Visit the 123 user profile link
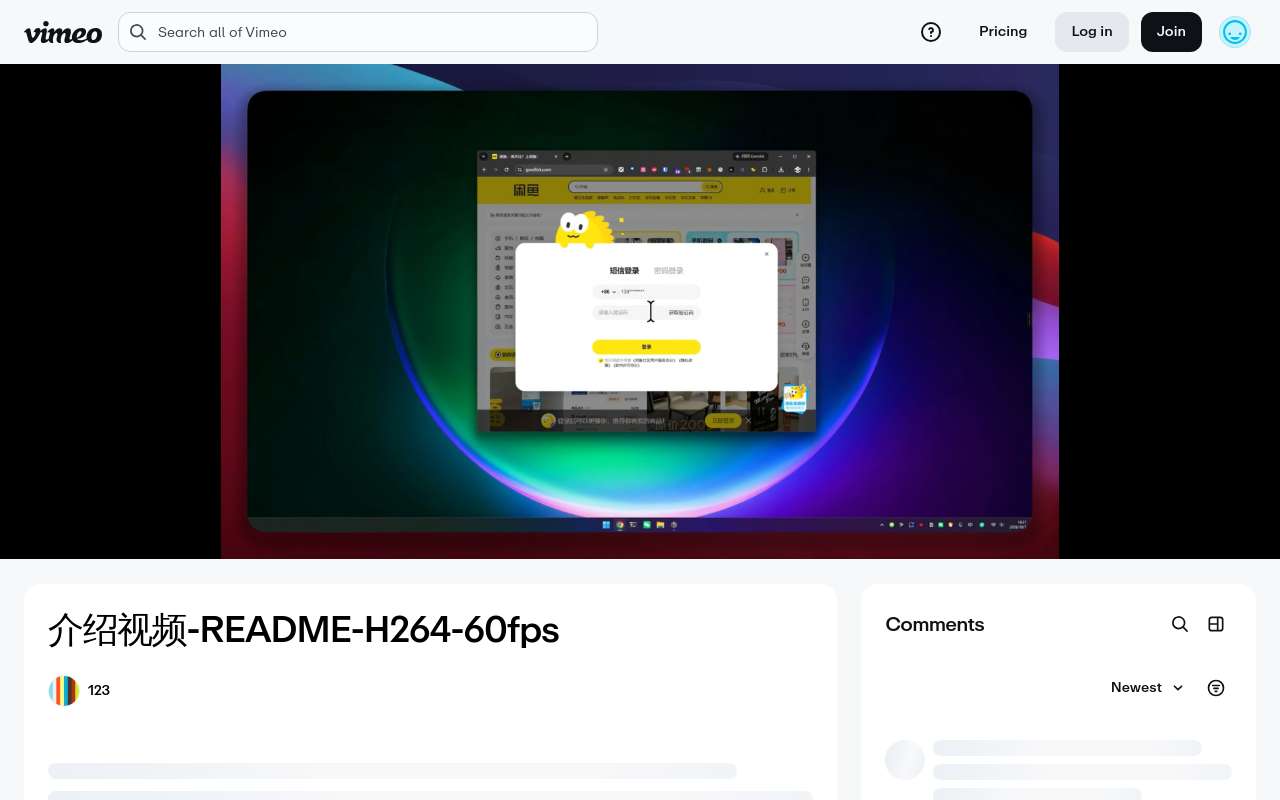 click(x=99, y=691)
